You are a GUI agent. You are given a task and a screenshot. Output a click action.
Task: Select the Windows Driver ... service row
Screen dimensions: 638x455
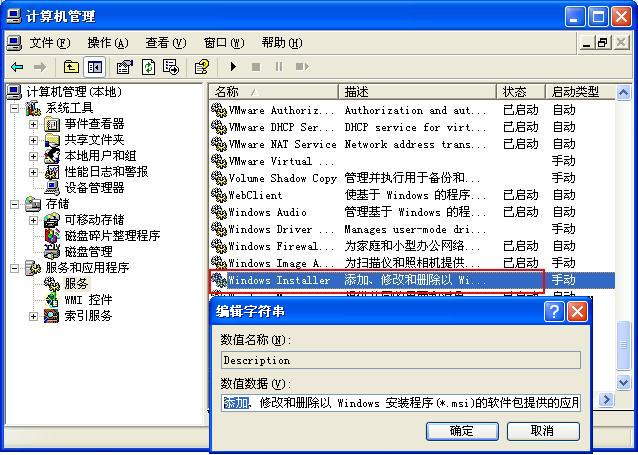click(412, 229)
